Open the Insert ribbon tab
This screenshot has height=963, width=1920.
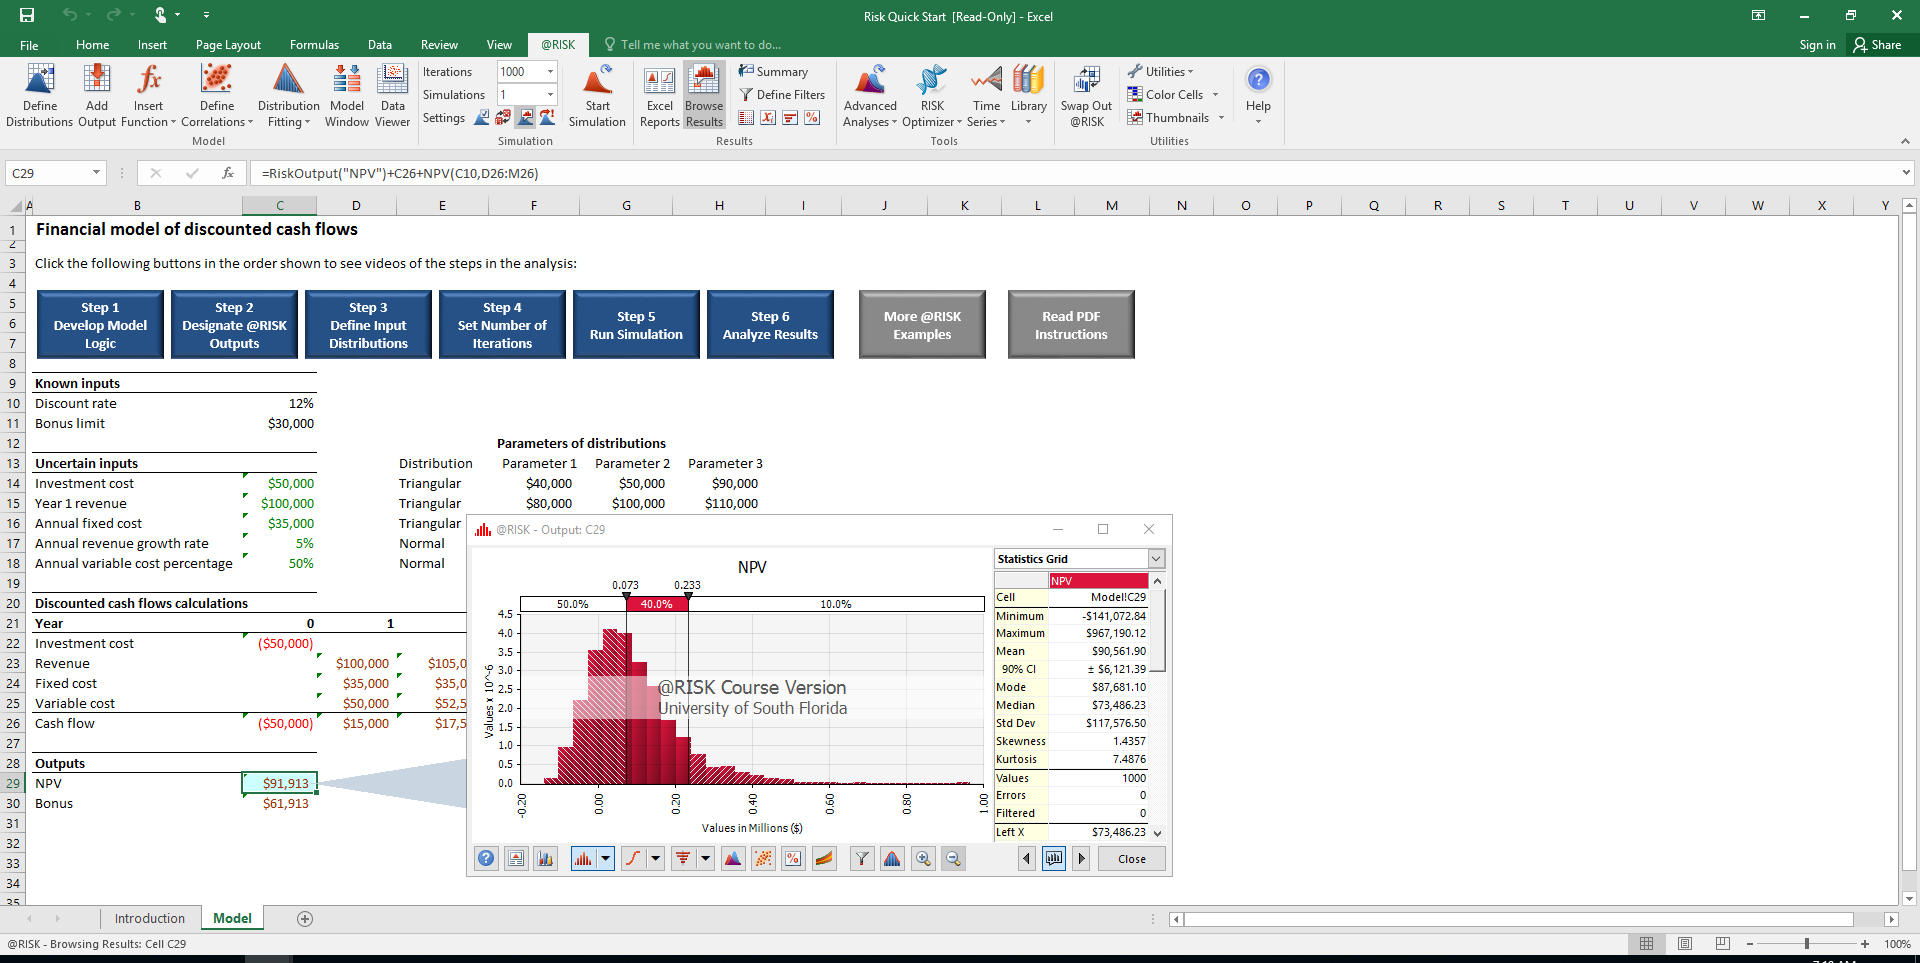click(152, 45)
